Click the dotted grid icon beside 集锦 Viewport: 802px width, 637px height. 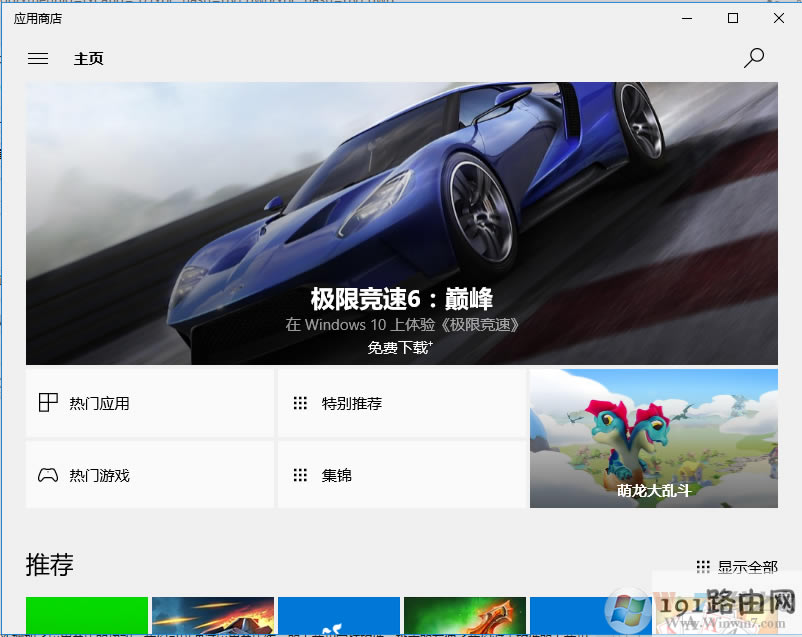coord(300,475)
